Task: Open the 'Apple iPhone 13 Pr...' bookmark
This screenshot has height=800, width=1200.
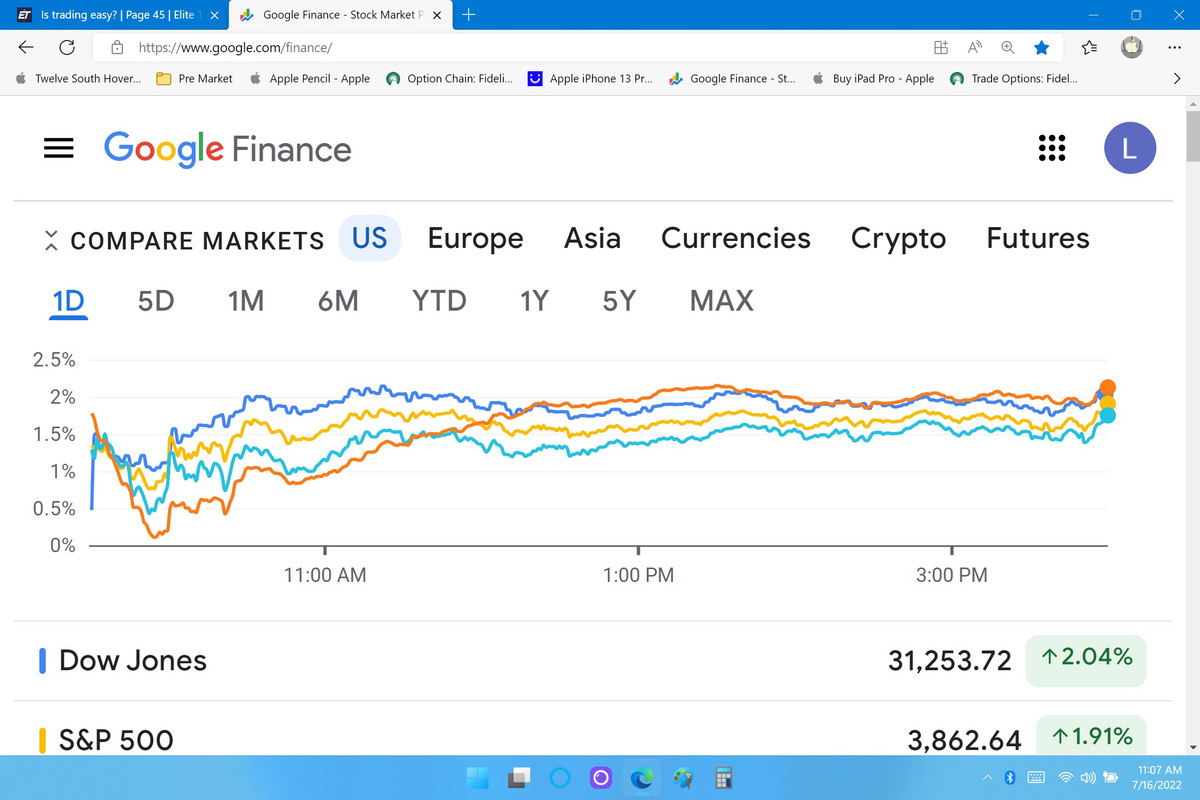Action: click(x=590, y=78)
